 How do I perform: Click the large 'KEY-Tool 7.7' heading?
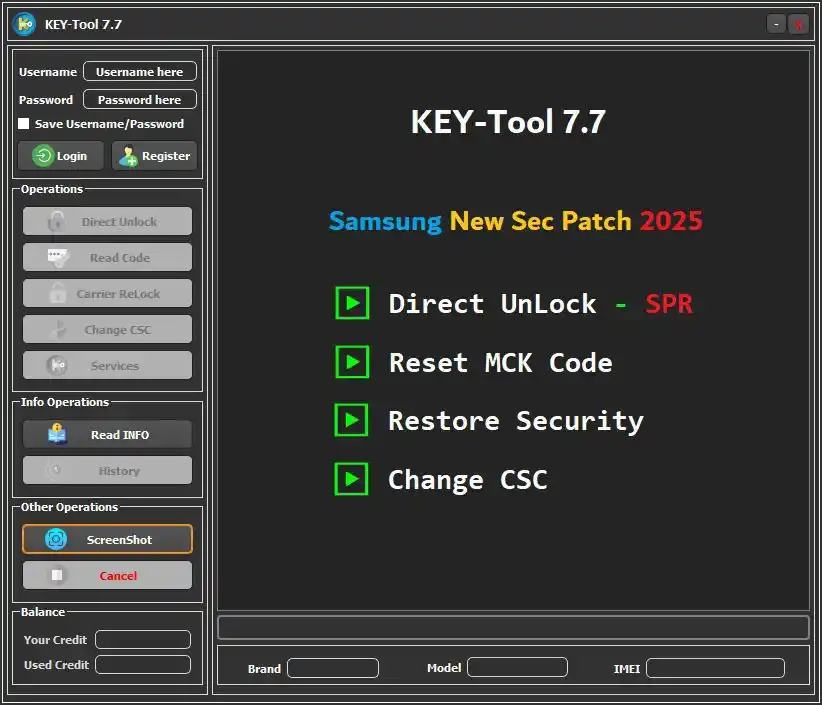click(509, 122)
